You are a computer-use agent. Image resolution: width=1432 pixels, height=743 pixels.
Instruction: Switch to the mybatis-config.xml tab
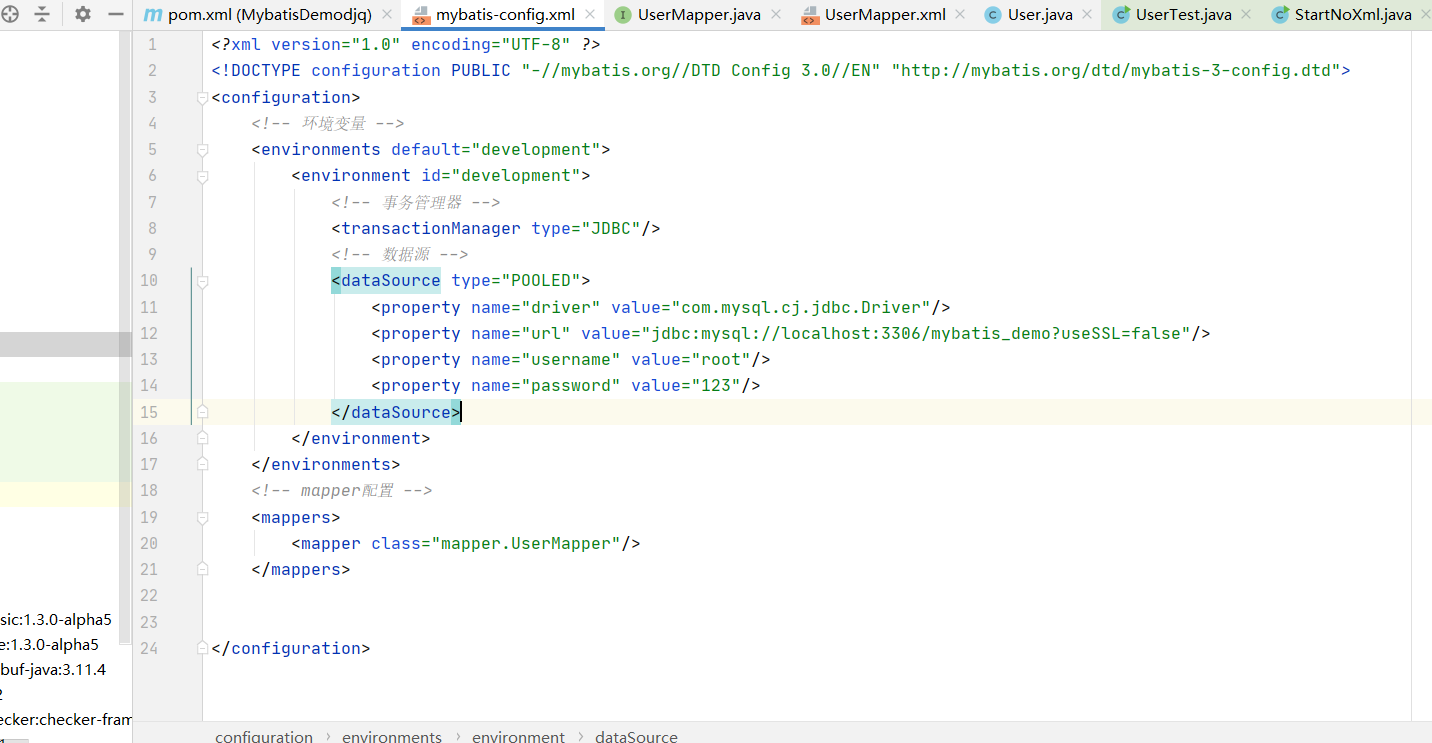point(505,15)
